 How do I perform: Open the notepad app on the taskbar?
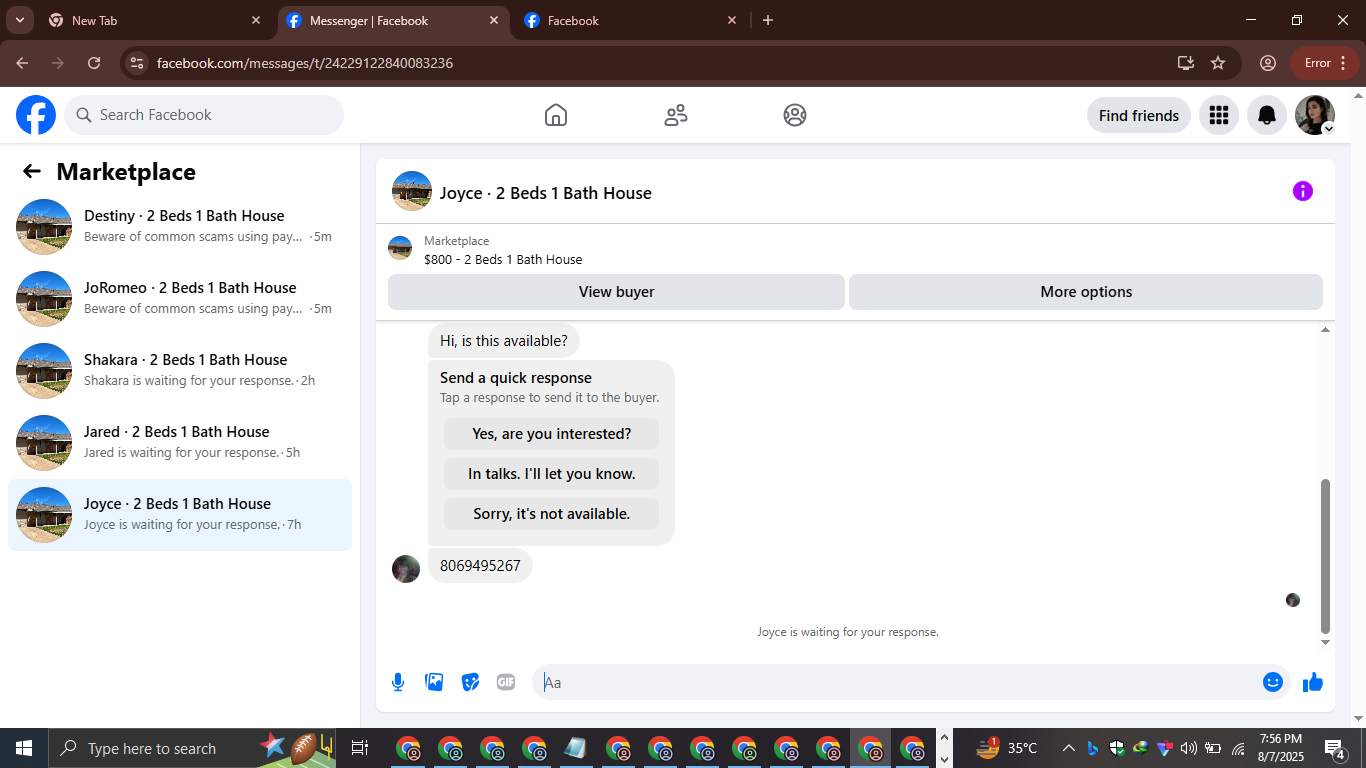pyautogui.click(x=575, y=748)
